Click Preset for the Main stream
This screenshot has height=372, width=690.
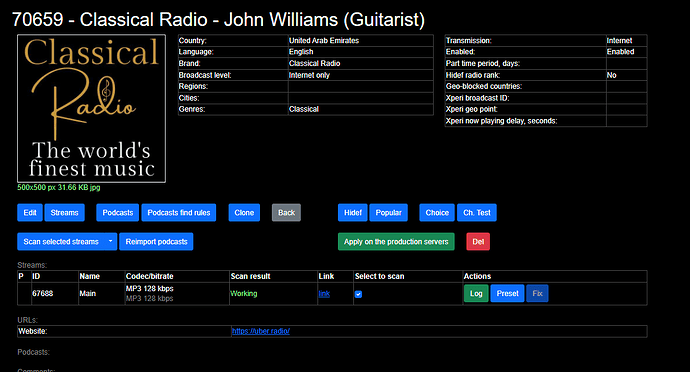coord(507,294)
